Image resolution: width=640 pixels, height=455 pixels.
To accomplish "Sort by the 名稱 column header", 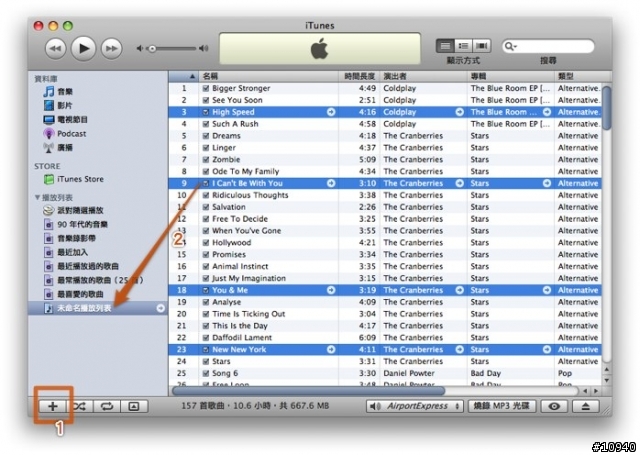I will point(269,76).
